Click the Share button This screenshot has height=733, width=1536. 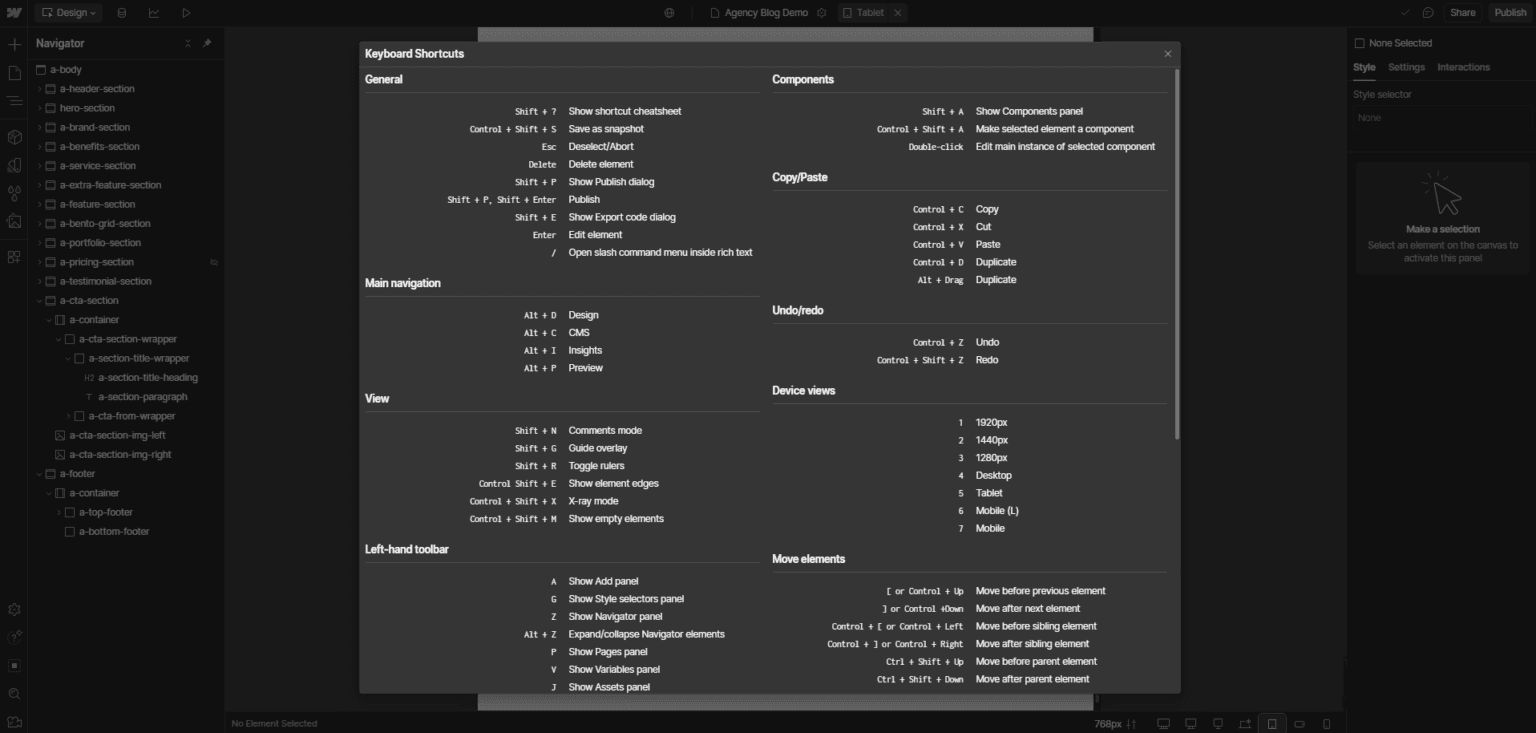pyautogui.click(x=1462, y=13)
